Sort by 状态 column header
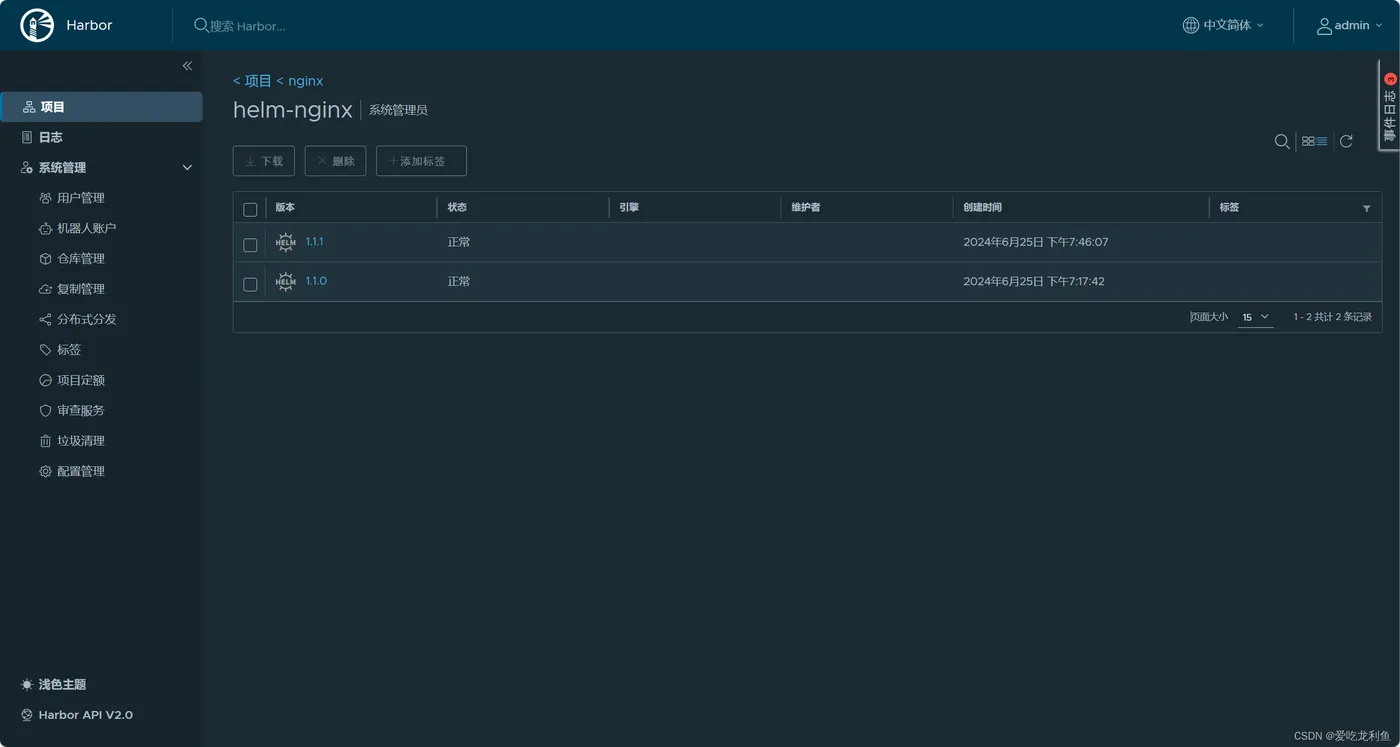 [457, 207]
